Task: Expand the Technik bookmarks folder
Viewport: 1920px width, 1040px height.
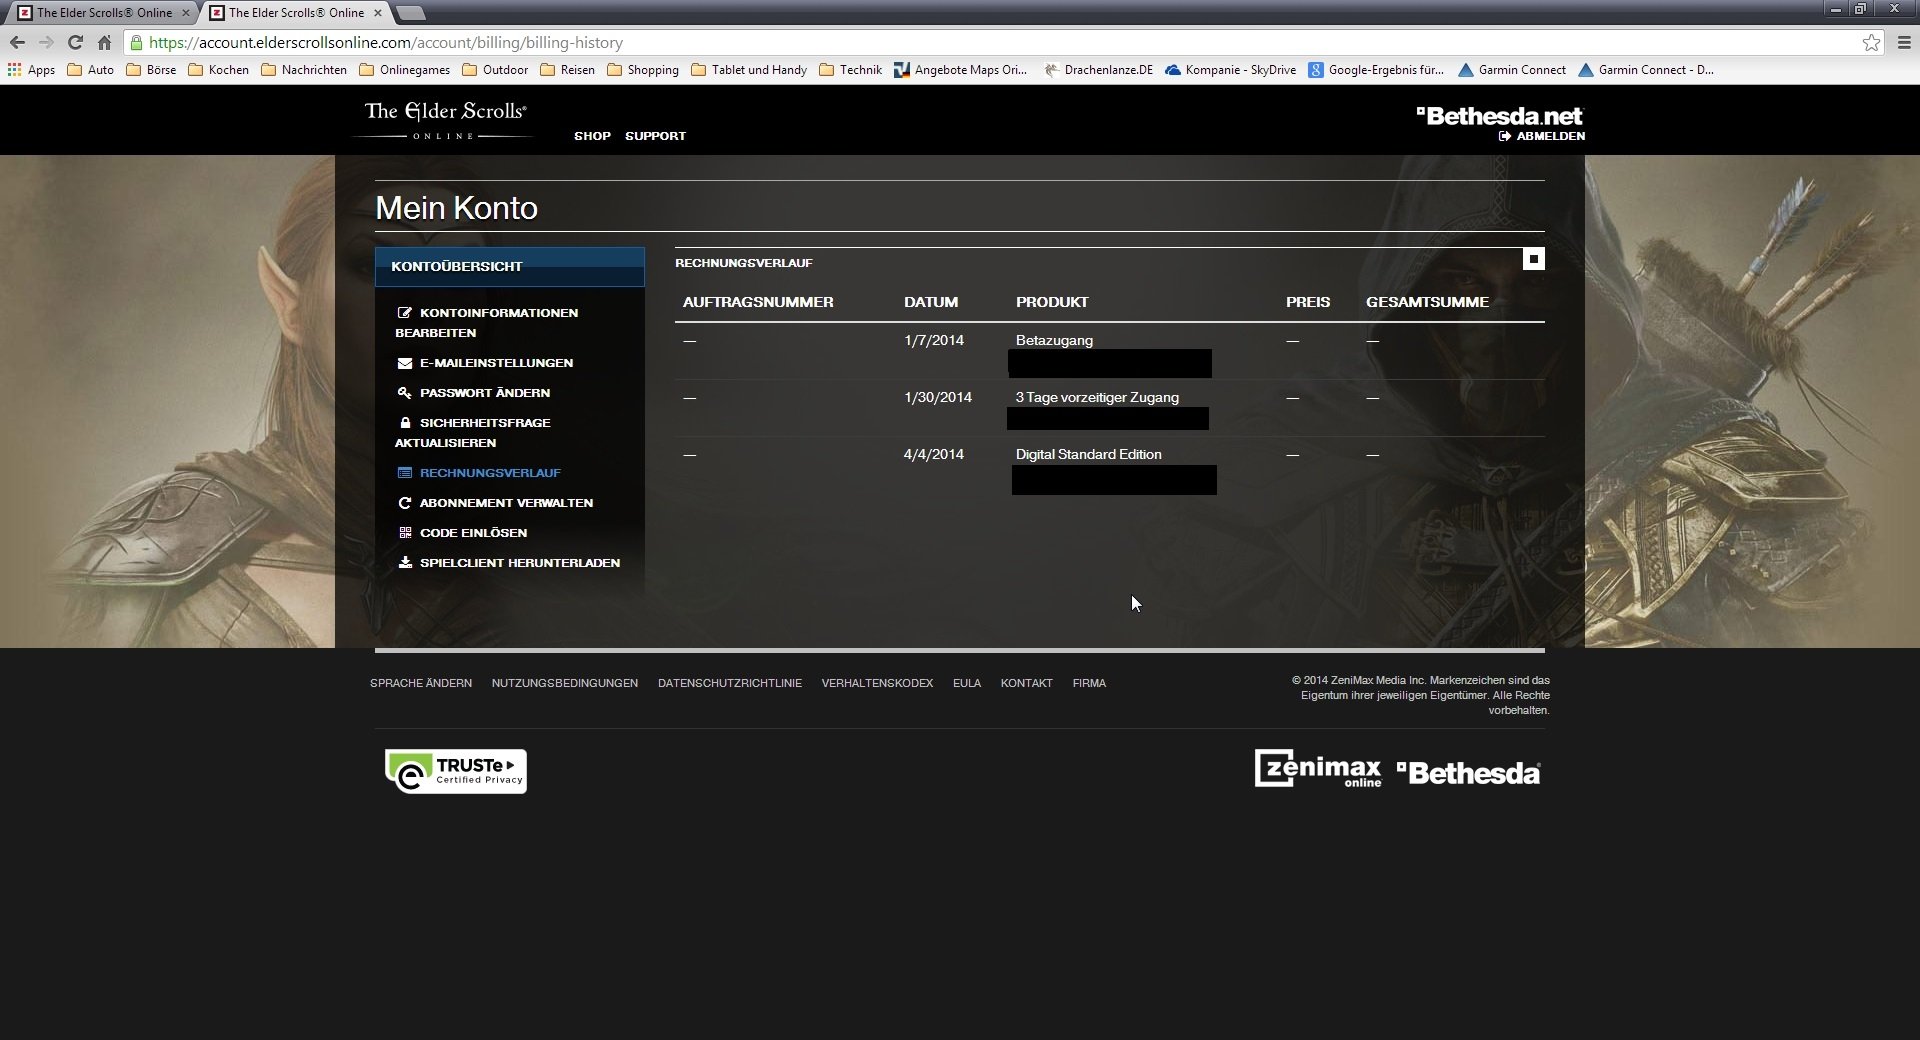Action: [850, 70]
